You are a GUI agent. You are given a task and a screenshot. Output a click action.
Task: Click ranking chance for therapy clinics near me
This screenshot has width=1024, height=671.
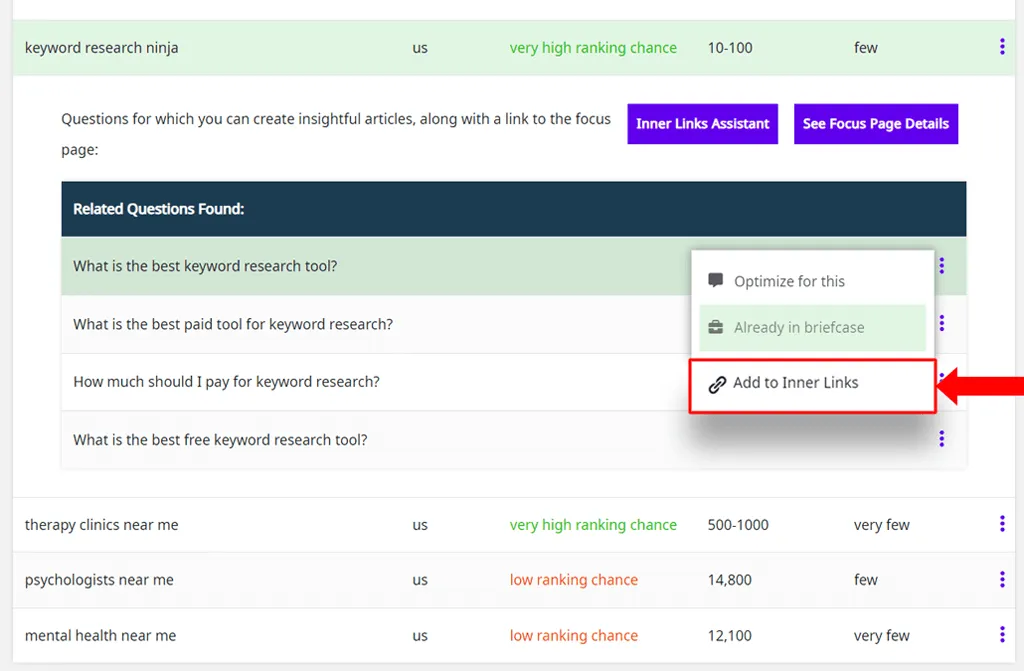pos(593,525)
